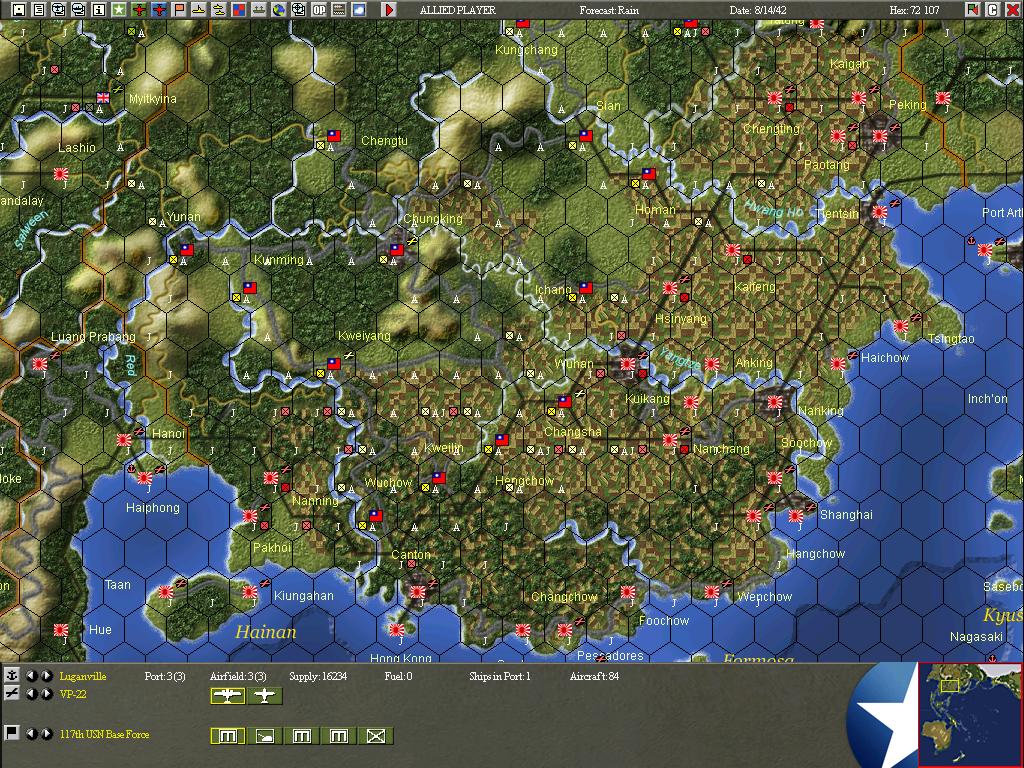This screenshot has width=1024, height=768.
Task: Click previous air unit arrow by VP-22
Action: [31, 694]
